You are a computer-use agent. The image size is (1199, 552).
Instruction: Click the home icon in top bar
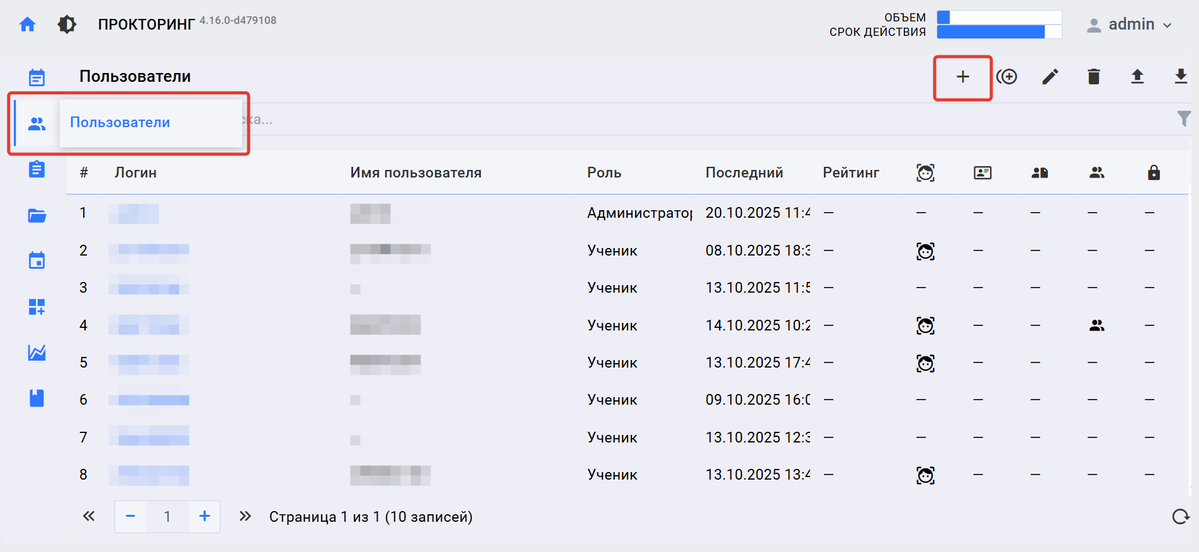[x=28, y=25]
